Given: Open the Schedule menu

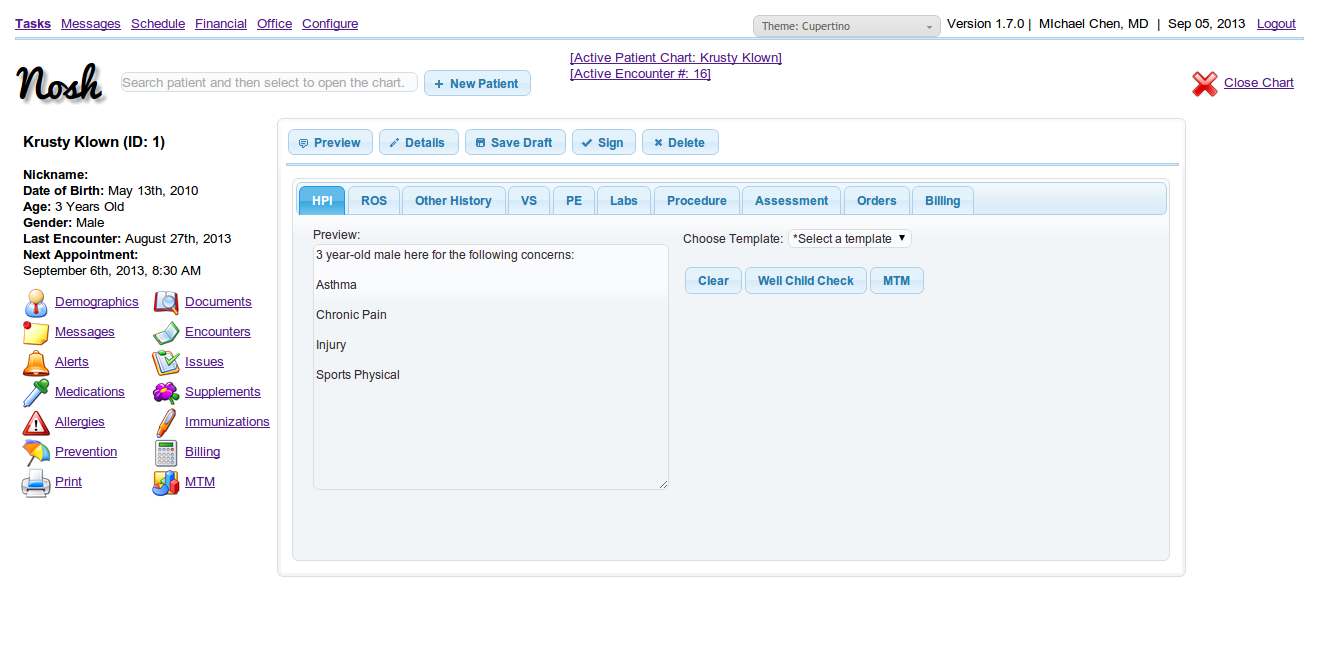Looking at the screenshot, I should [158, 24].
